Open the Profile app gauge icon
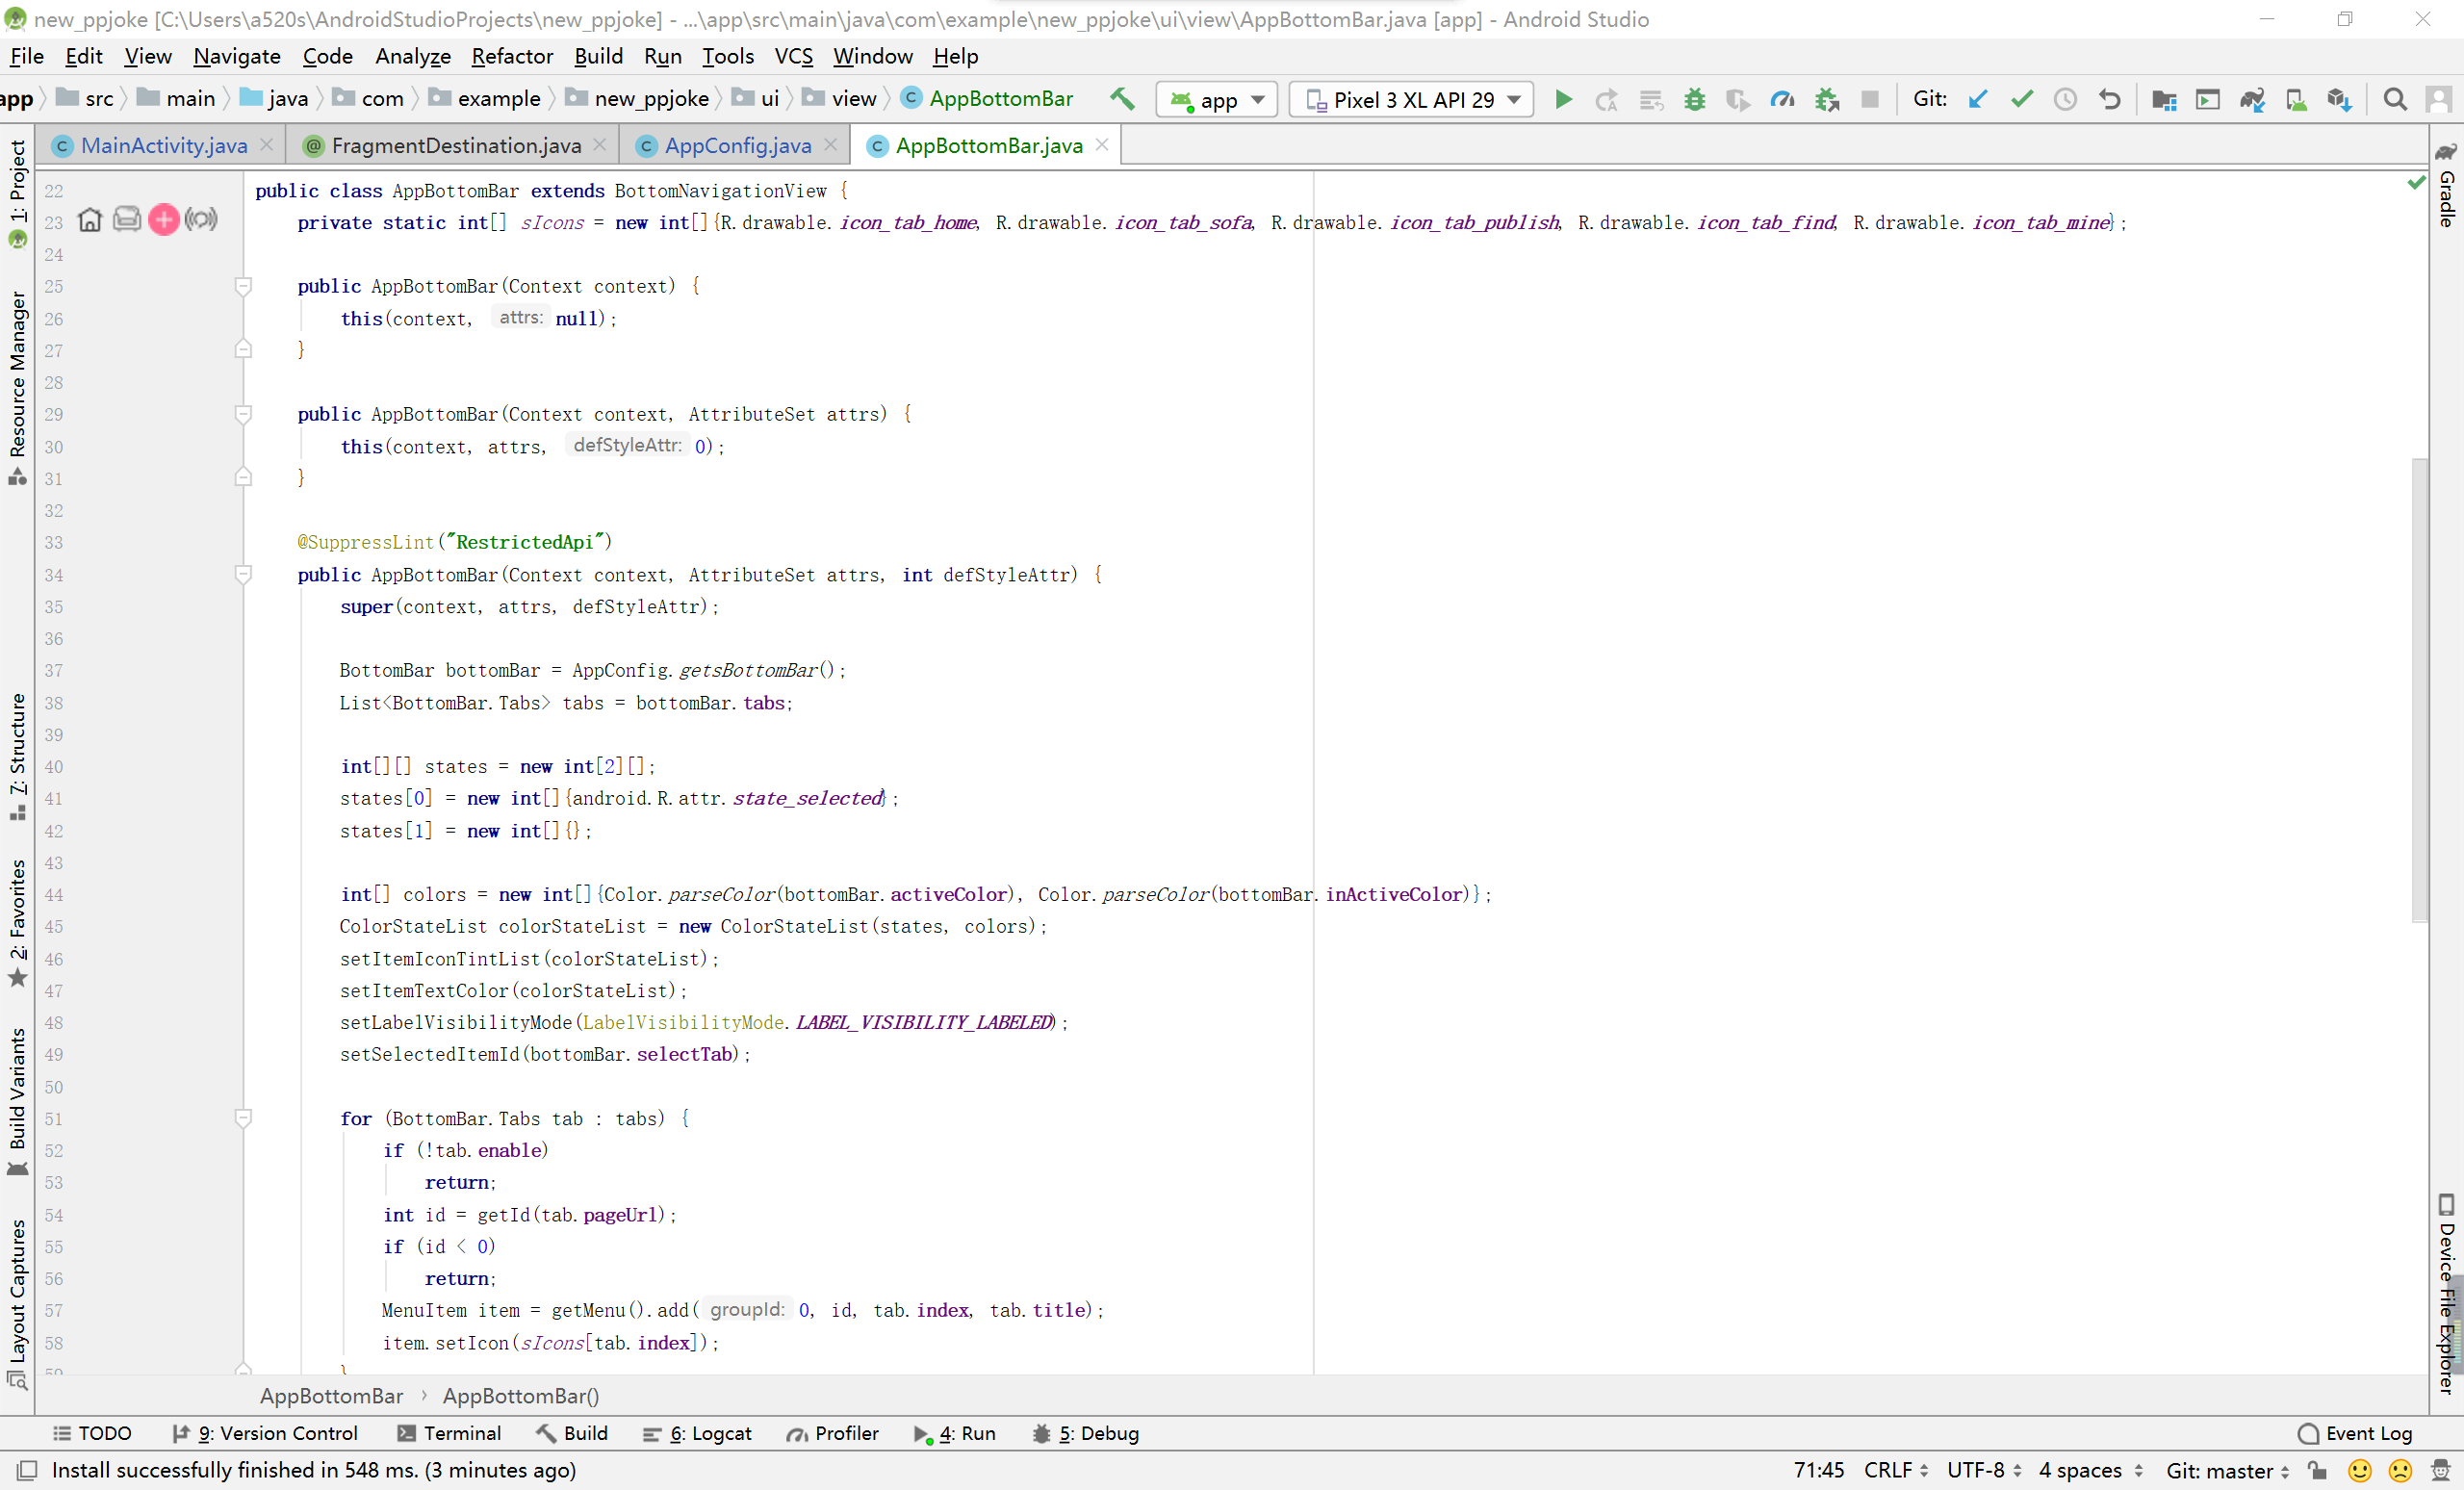2464x1490 pixels. pyautogui.click(x=1781, y=99)
